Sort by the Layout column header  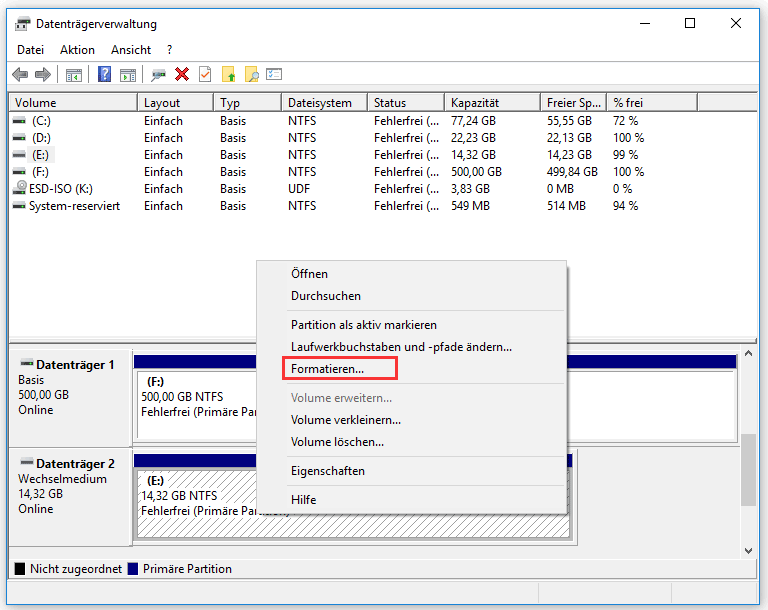pyautogui.click(x=176, y=103)
